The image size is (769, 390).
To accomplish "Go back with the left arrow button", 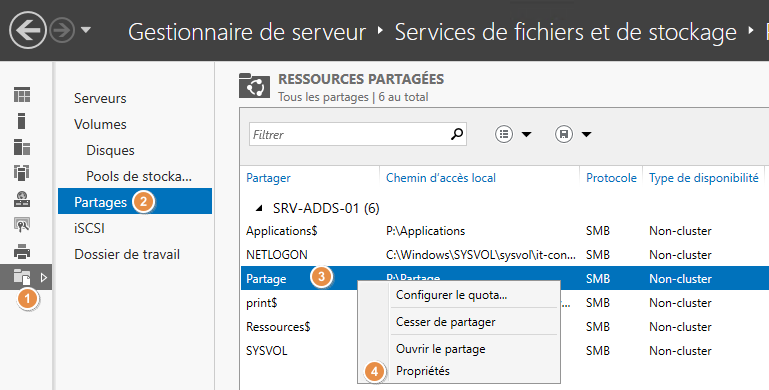I will coord(27,30).
